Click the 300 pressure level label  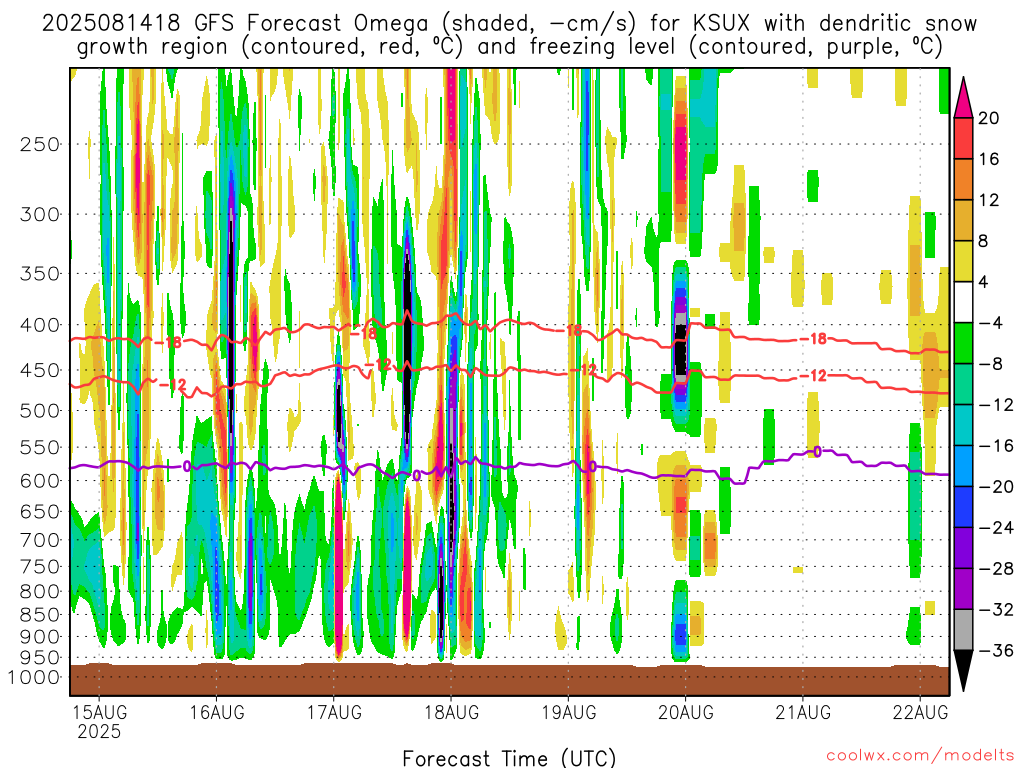pos(40,214)
